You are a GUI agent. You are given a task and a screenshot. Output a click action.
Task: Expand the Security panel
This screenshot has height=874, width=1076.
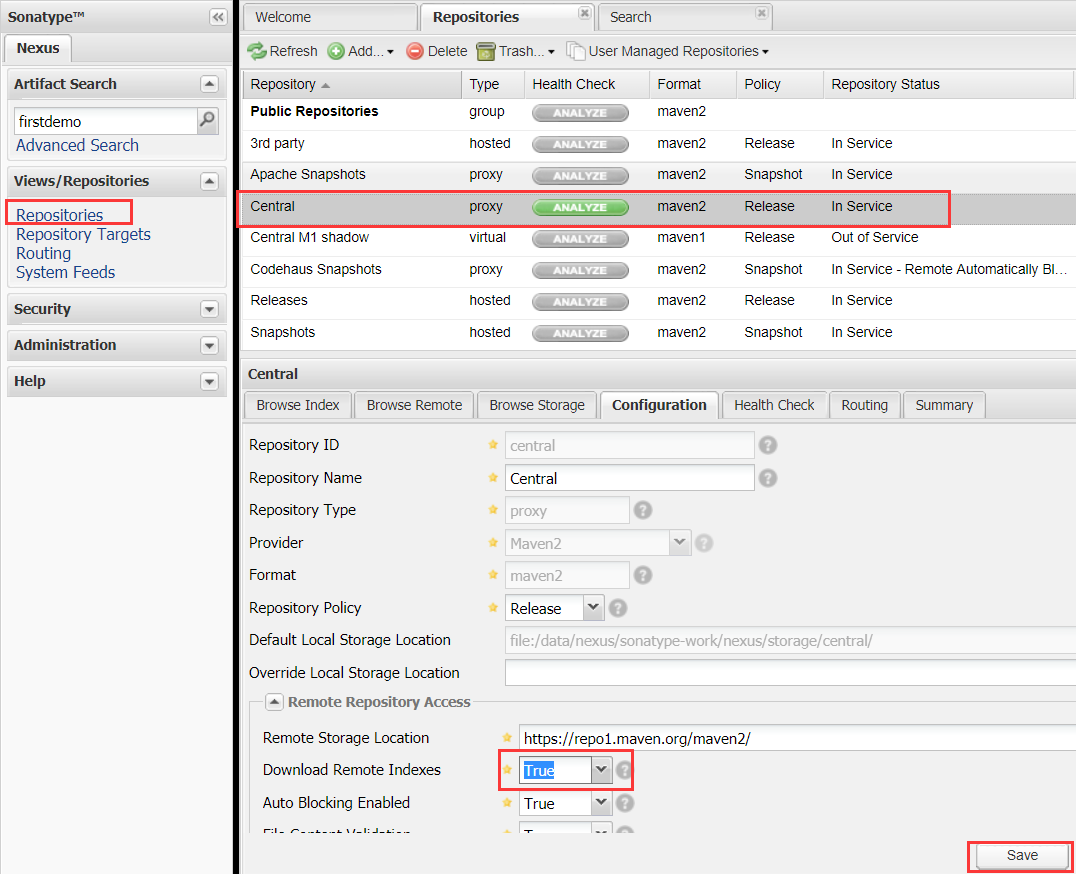pyautogui.click(x=209, y=309)
